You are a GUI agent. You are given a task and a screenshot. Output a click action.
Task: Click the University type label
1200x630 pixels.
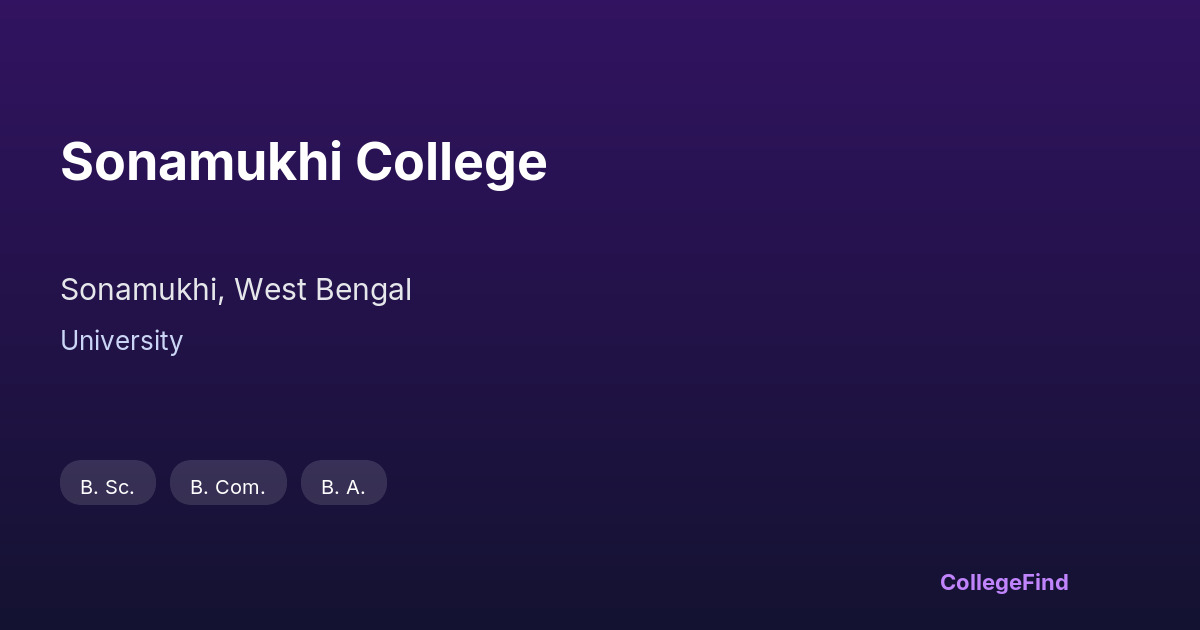click(121, 341)
